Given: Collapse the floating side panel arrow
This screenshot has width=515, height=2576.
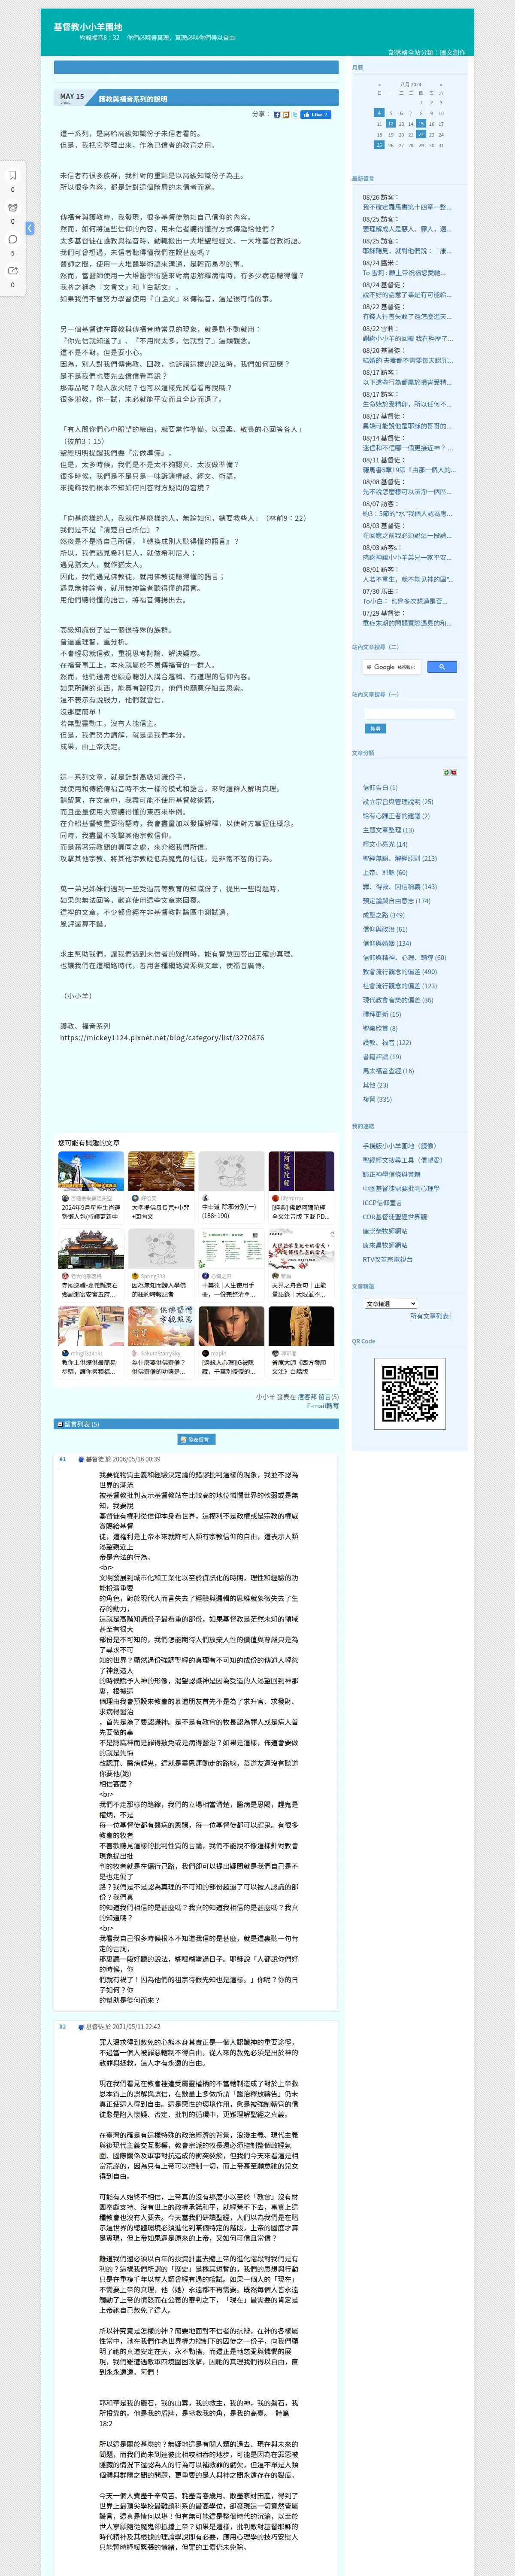Looking at the screenshot, I should pos(30,228).
